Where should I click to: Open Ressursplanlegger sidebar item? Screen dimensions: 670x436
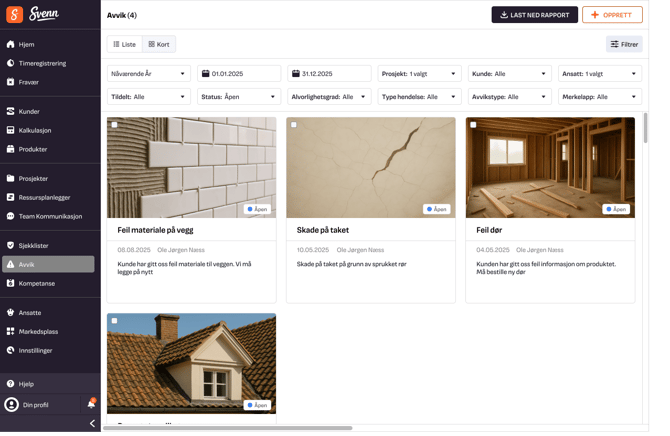point(44,197)
